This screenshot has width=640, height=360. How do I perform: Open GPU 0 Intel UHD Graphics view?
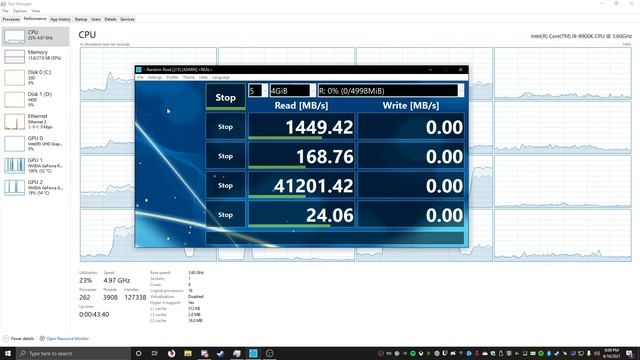(x=36, y=143)
